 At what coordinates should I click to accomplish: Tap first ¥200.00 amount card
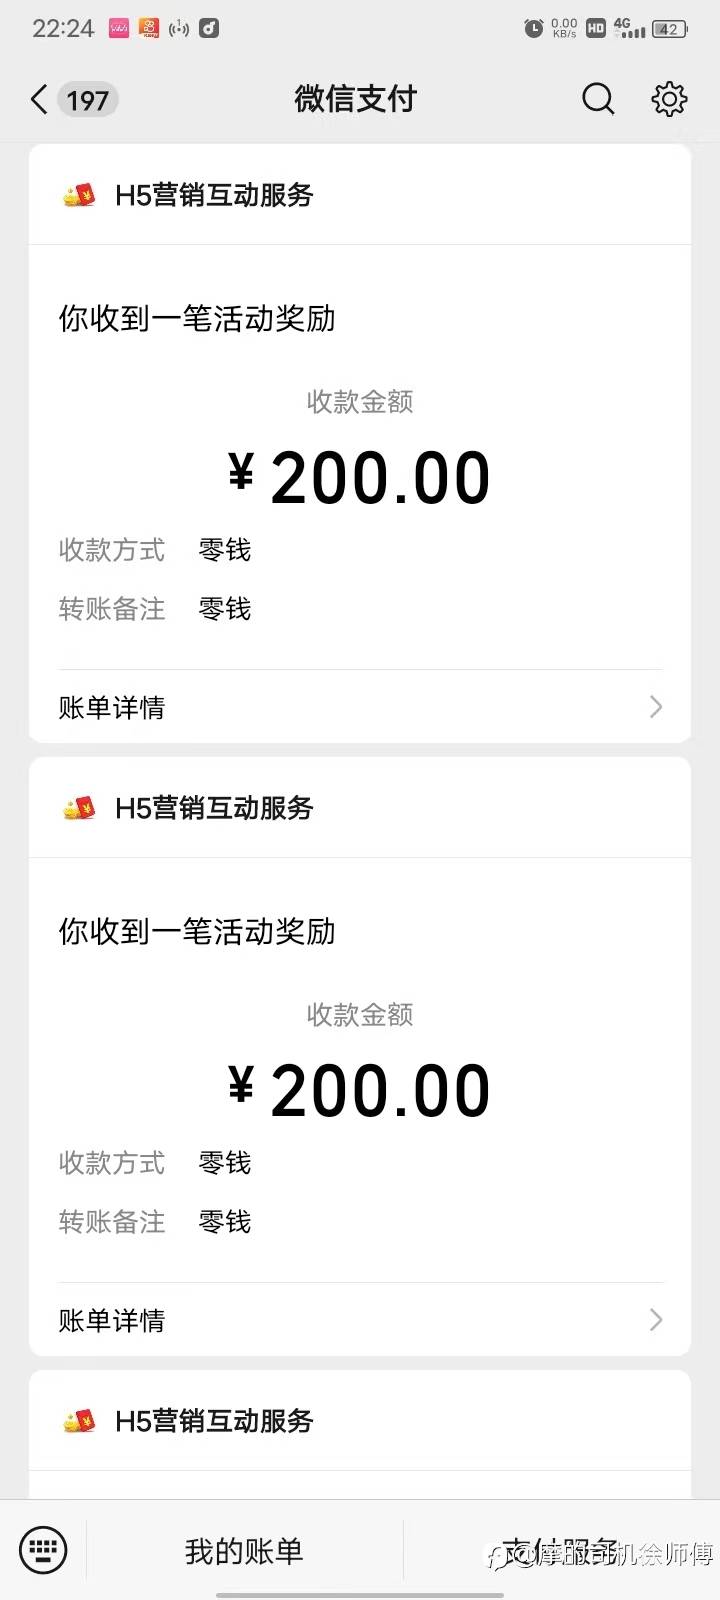coord(360,477)
